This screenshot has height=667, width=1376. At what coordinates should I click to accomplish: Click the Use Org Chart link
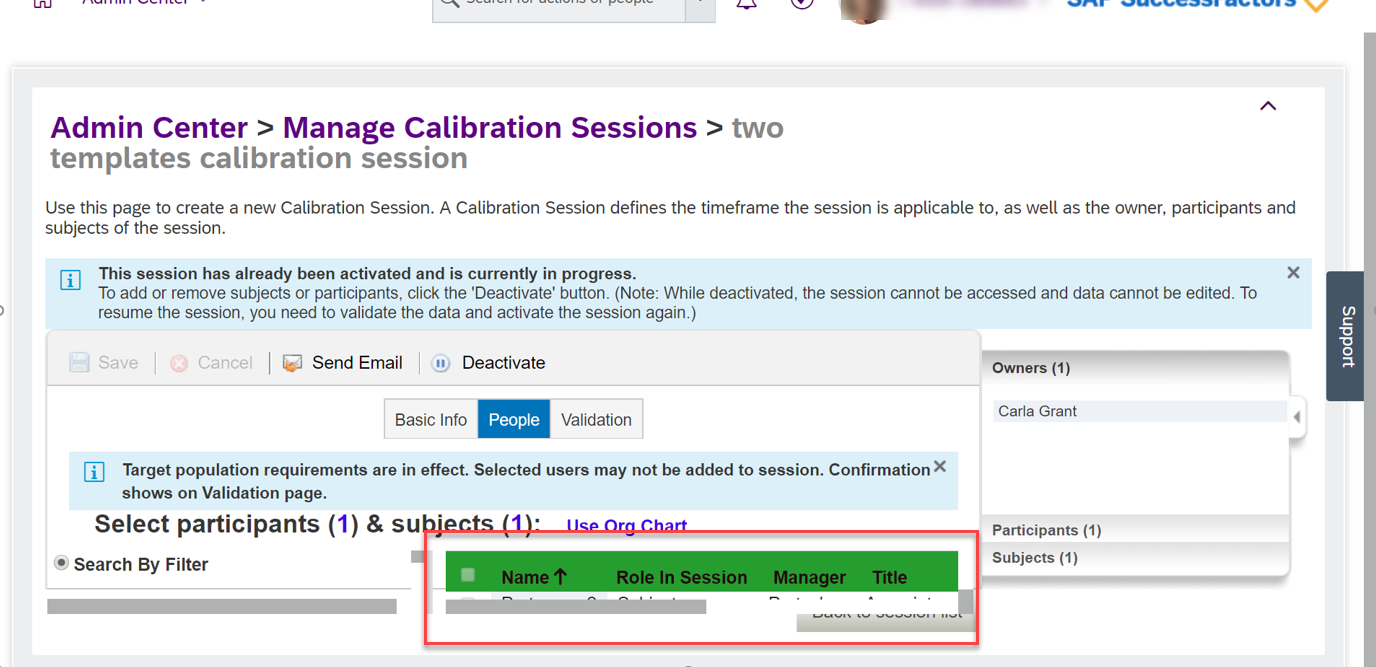click(x=626, y=526)
